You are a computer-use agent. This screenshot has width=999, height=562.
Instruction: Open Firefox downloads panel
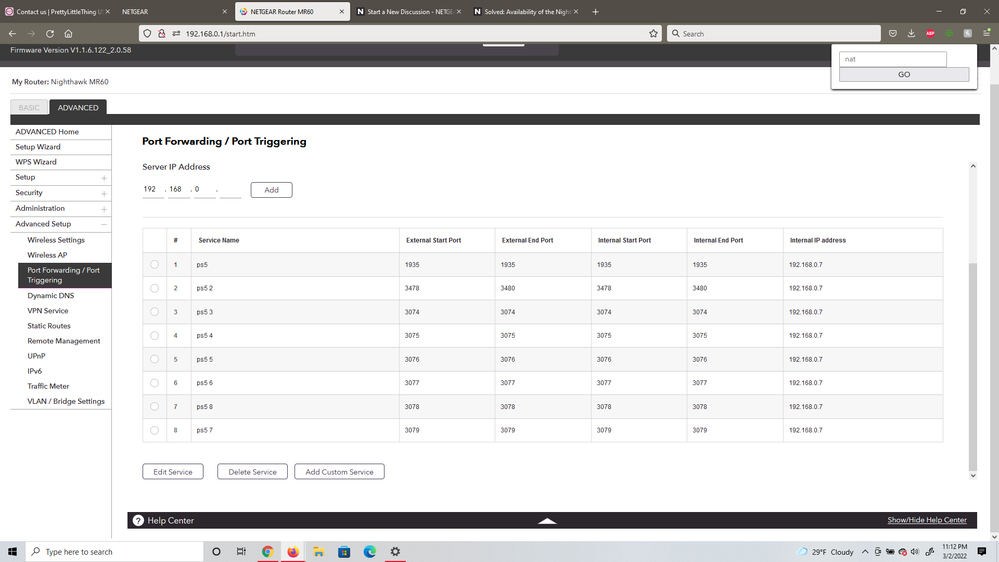[911, 33]
